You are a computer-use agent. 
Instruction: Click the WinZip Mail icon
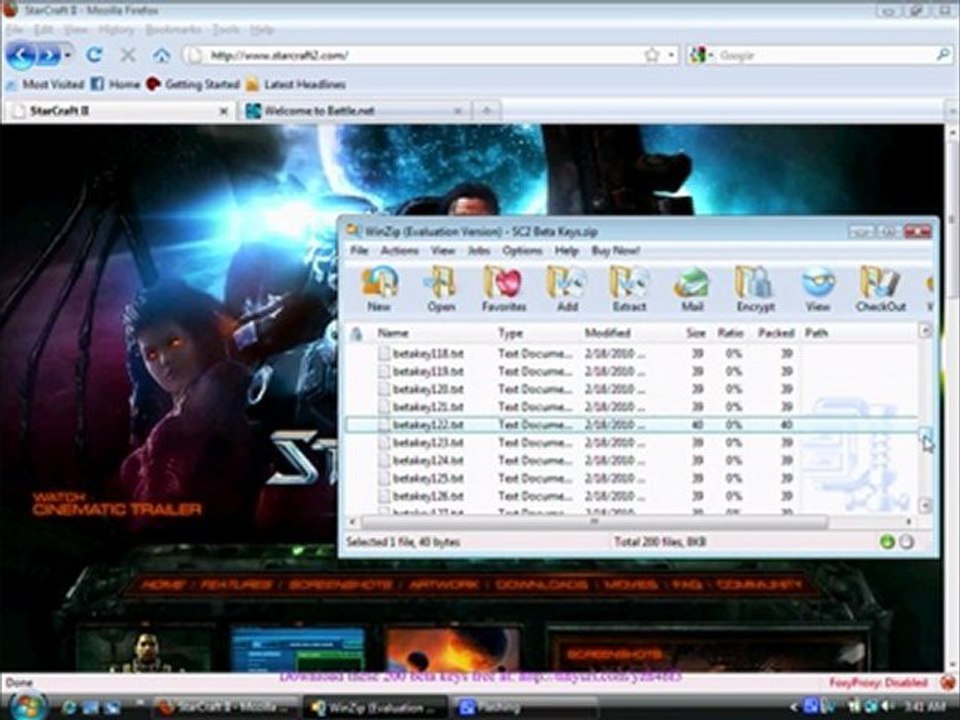point(692,289)
